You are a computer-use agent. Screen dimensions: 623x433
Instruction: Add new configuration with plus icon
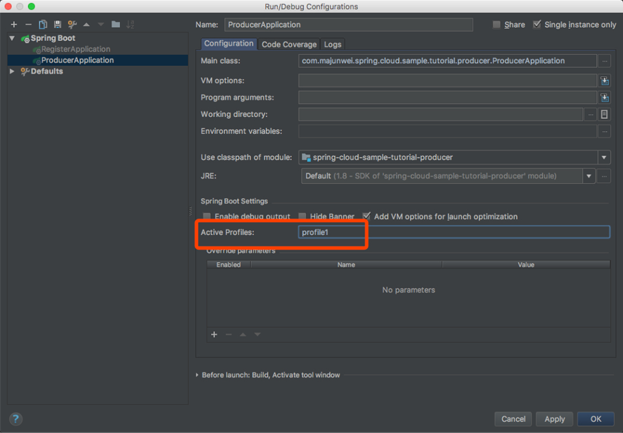pyautogui.click(x=14, y=25)
